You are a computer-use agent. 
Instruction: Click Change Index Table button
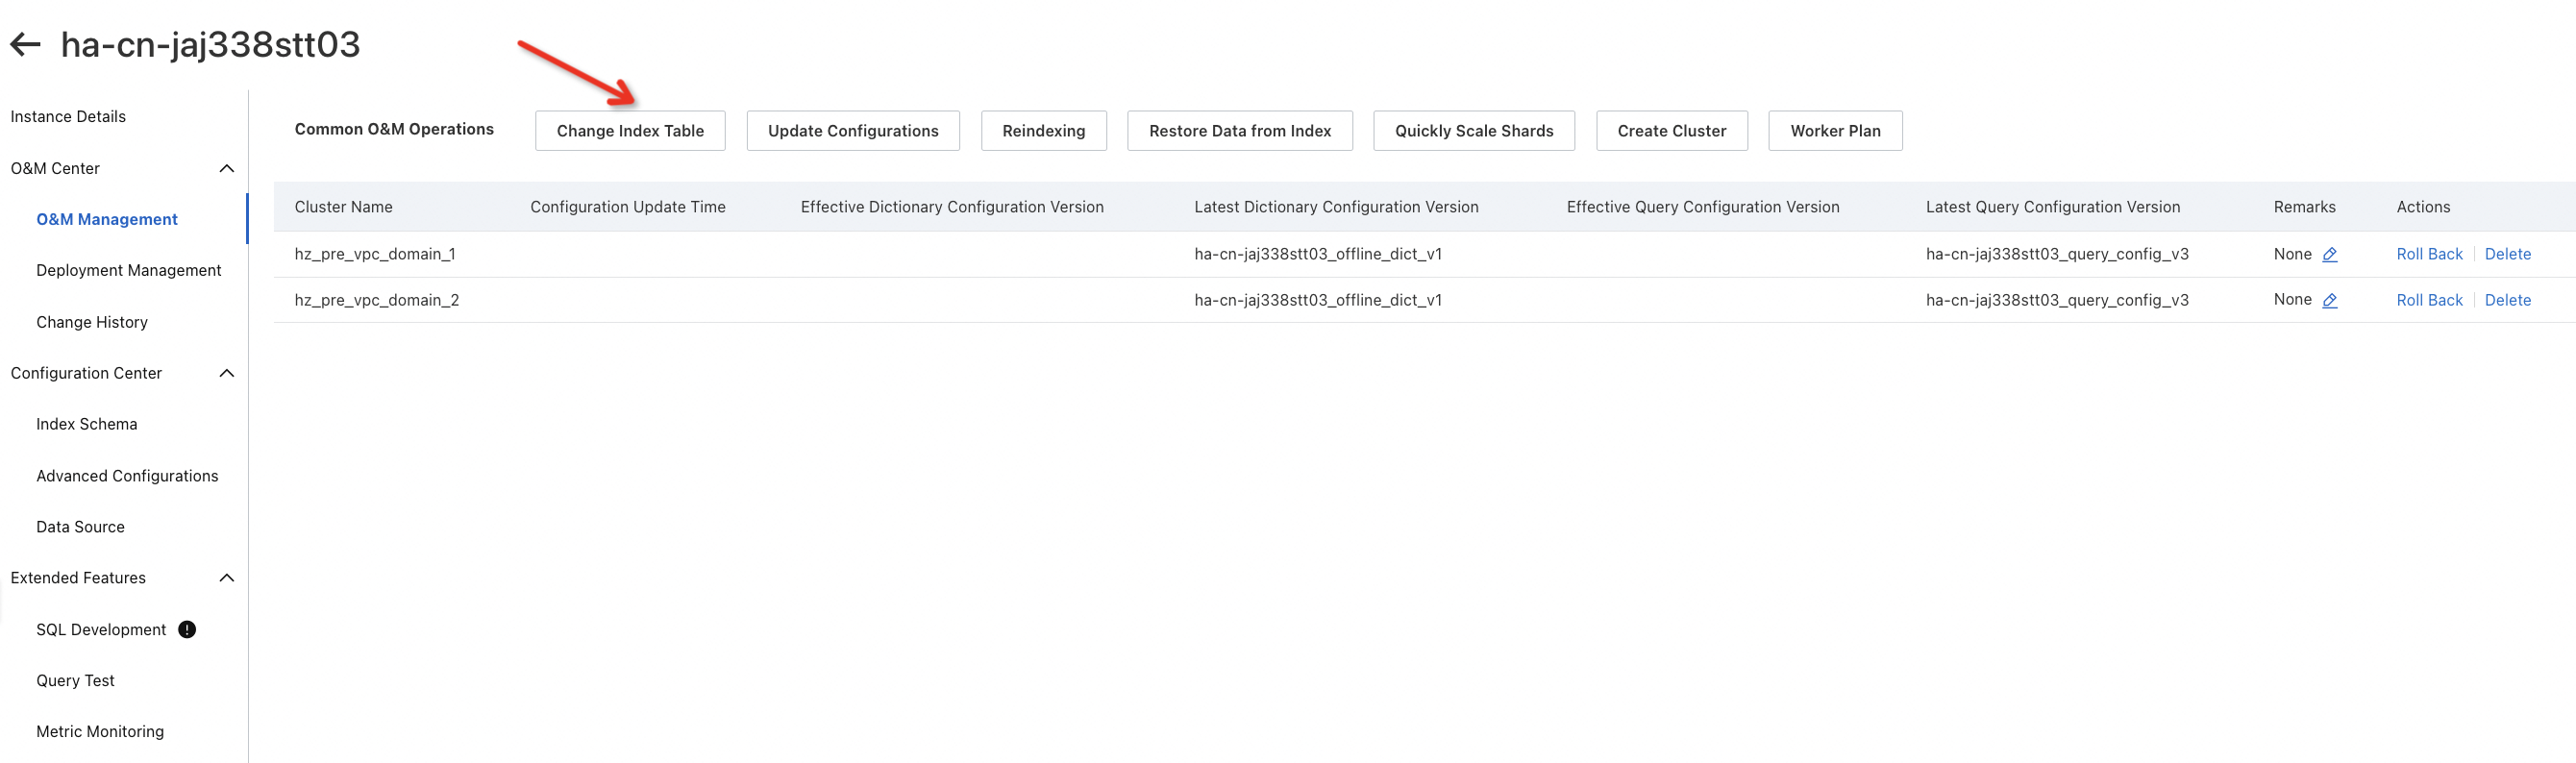pos(630,131)
